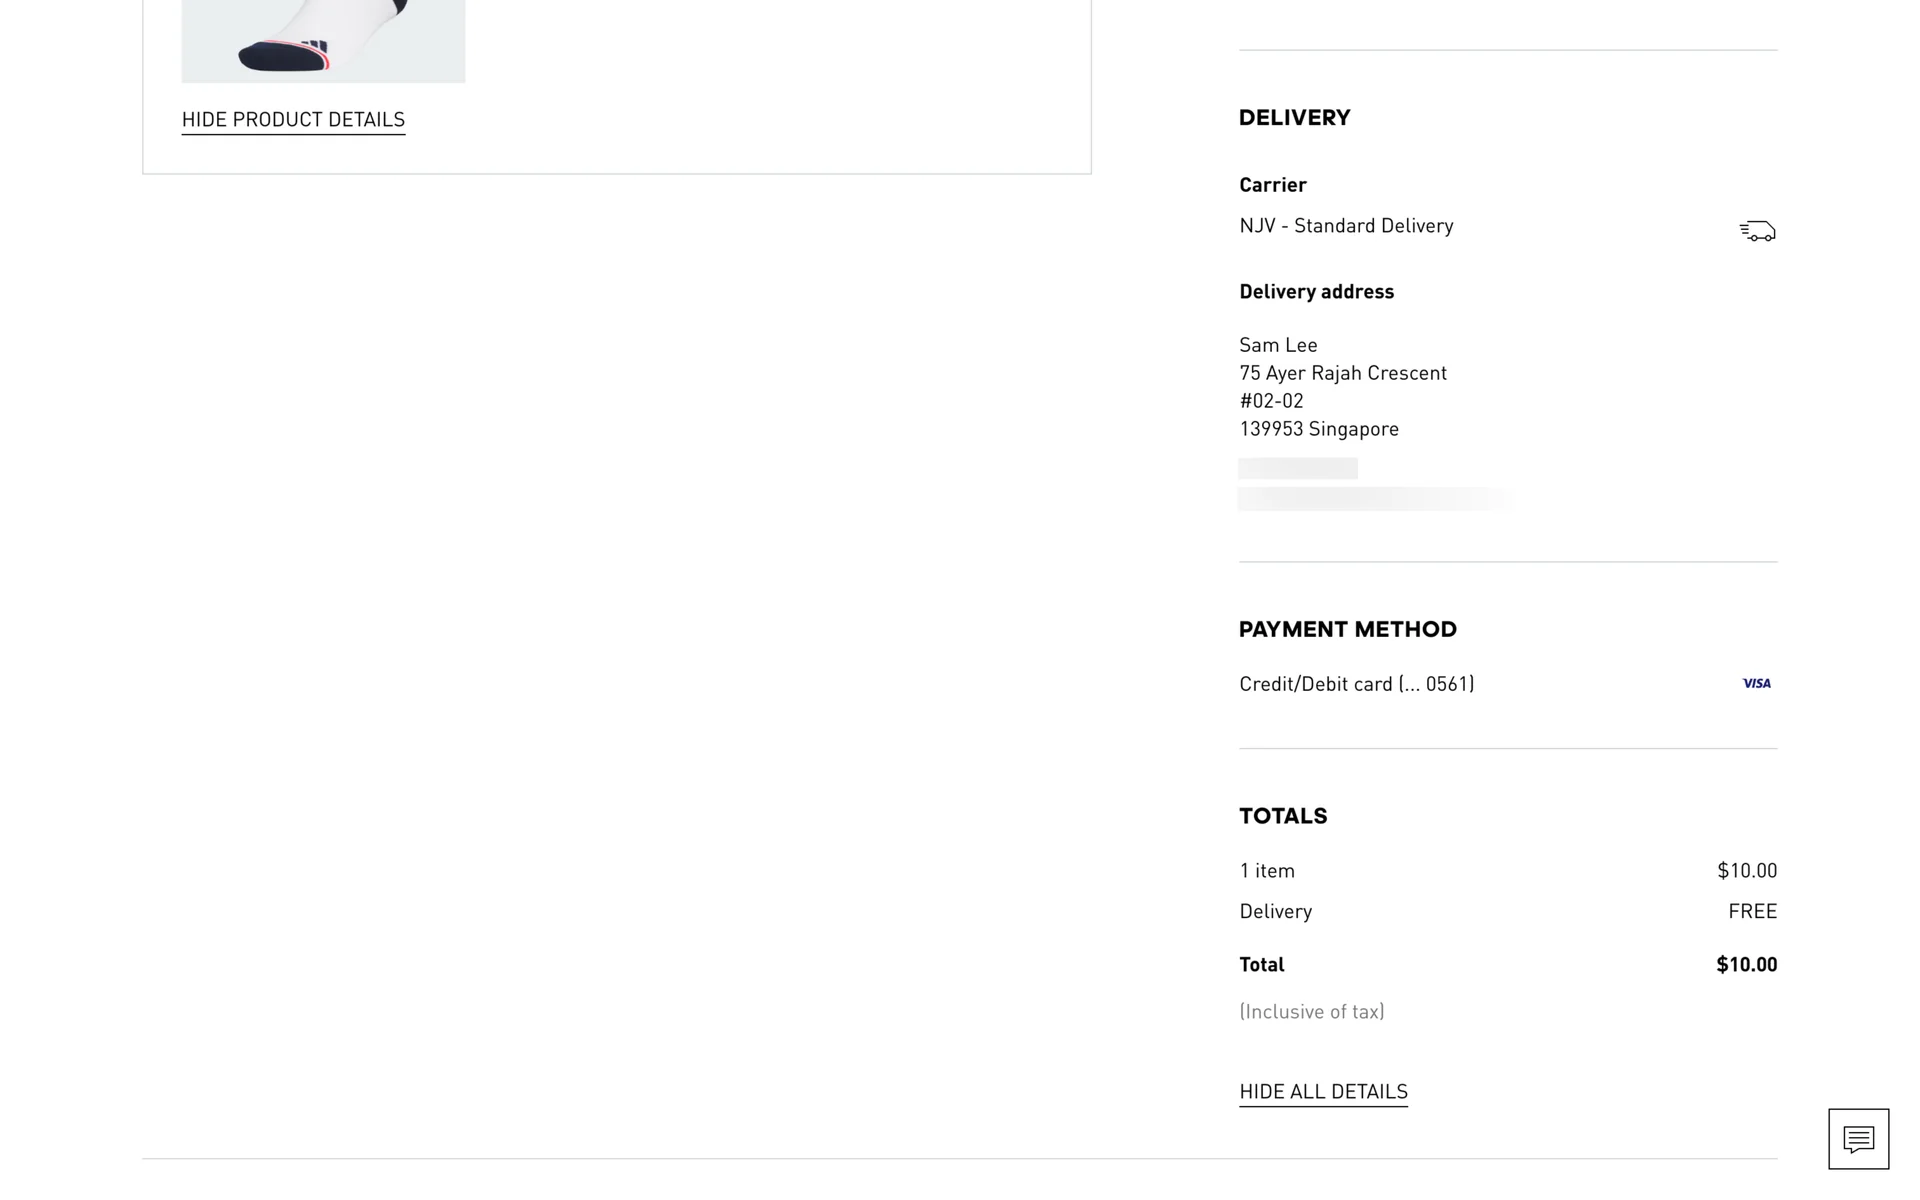1920x1200 pixels.
Task: Click the delivery truck icon
Action: [x=1757, y=231]
